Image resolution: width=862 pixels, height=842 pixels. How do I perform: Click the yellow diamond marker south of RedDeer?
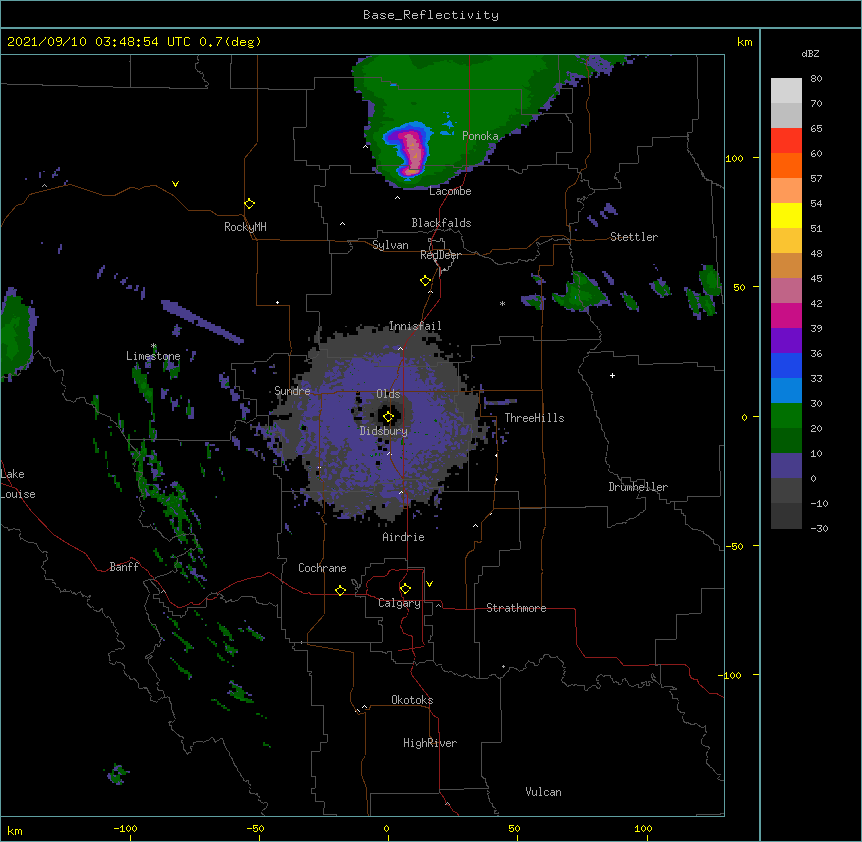tap(425, 281)
